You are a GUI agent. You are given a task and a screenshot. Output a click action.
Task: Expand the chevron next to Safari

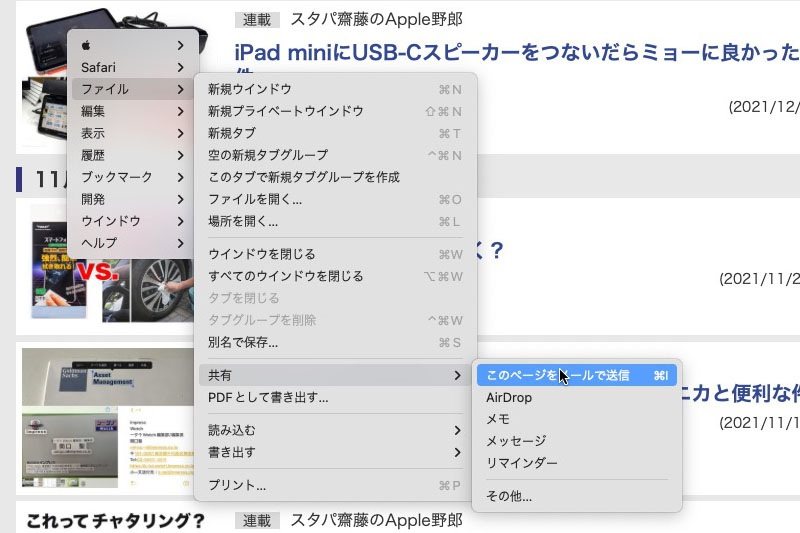(x=181, y=67)
